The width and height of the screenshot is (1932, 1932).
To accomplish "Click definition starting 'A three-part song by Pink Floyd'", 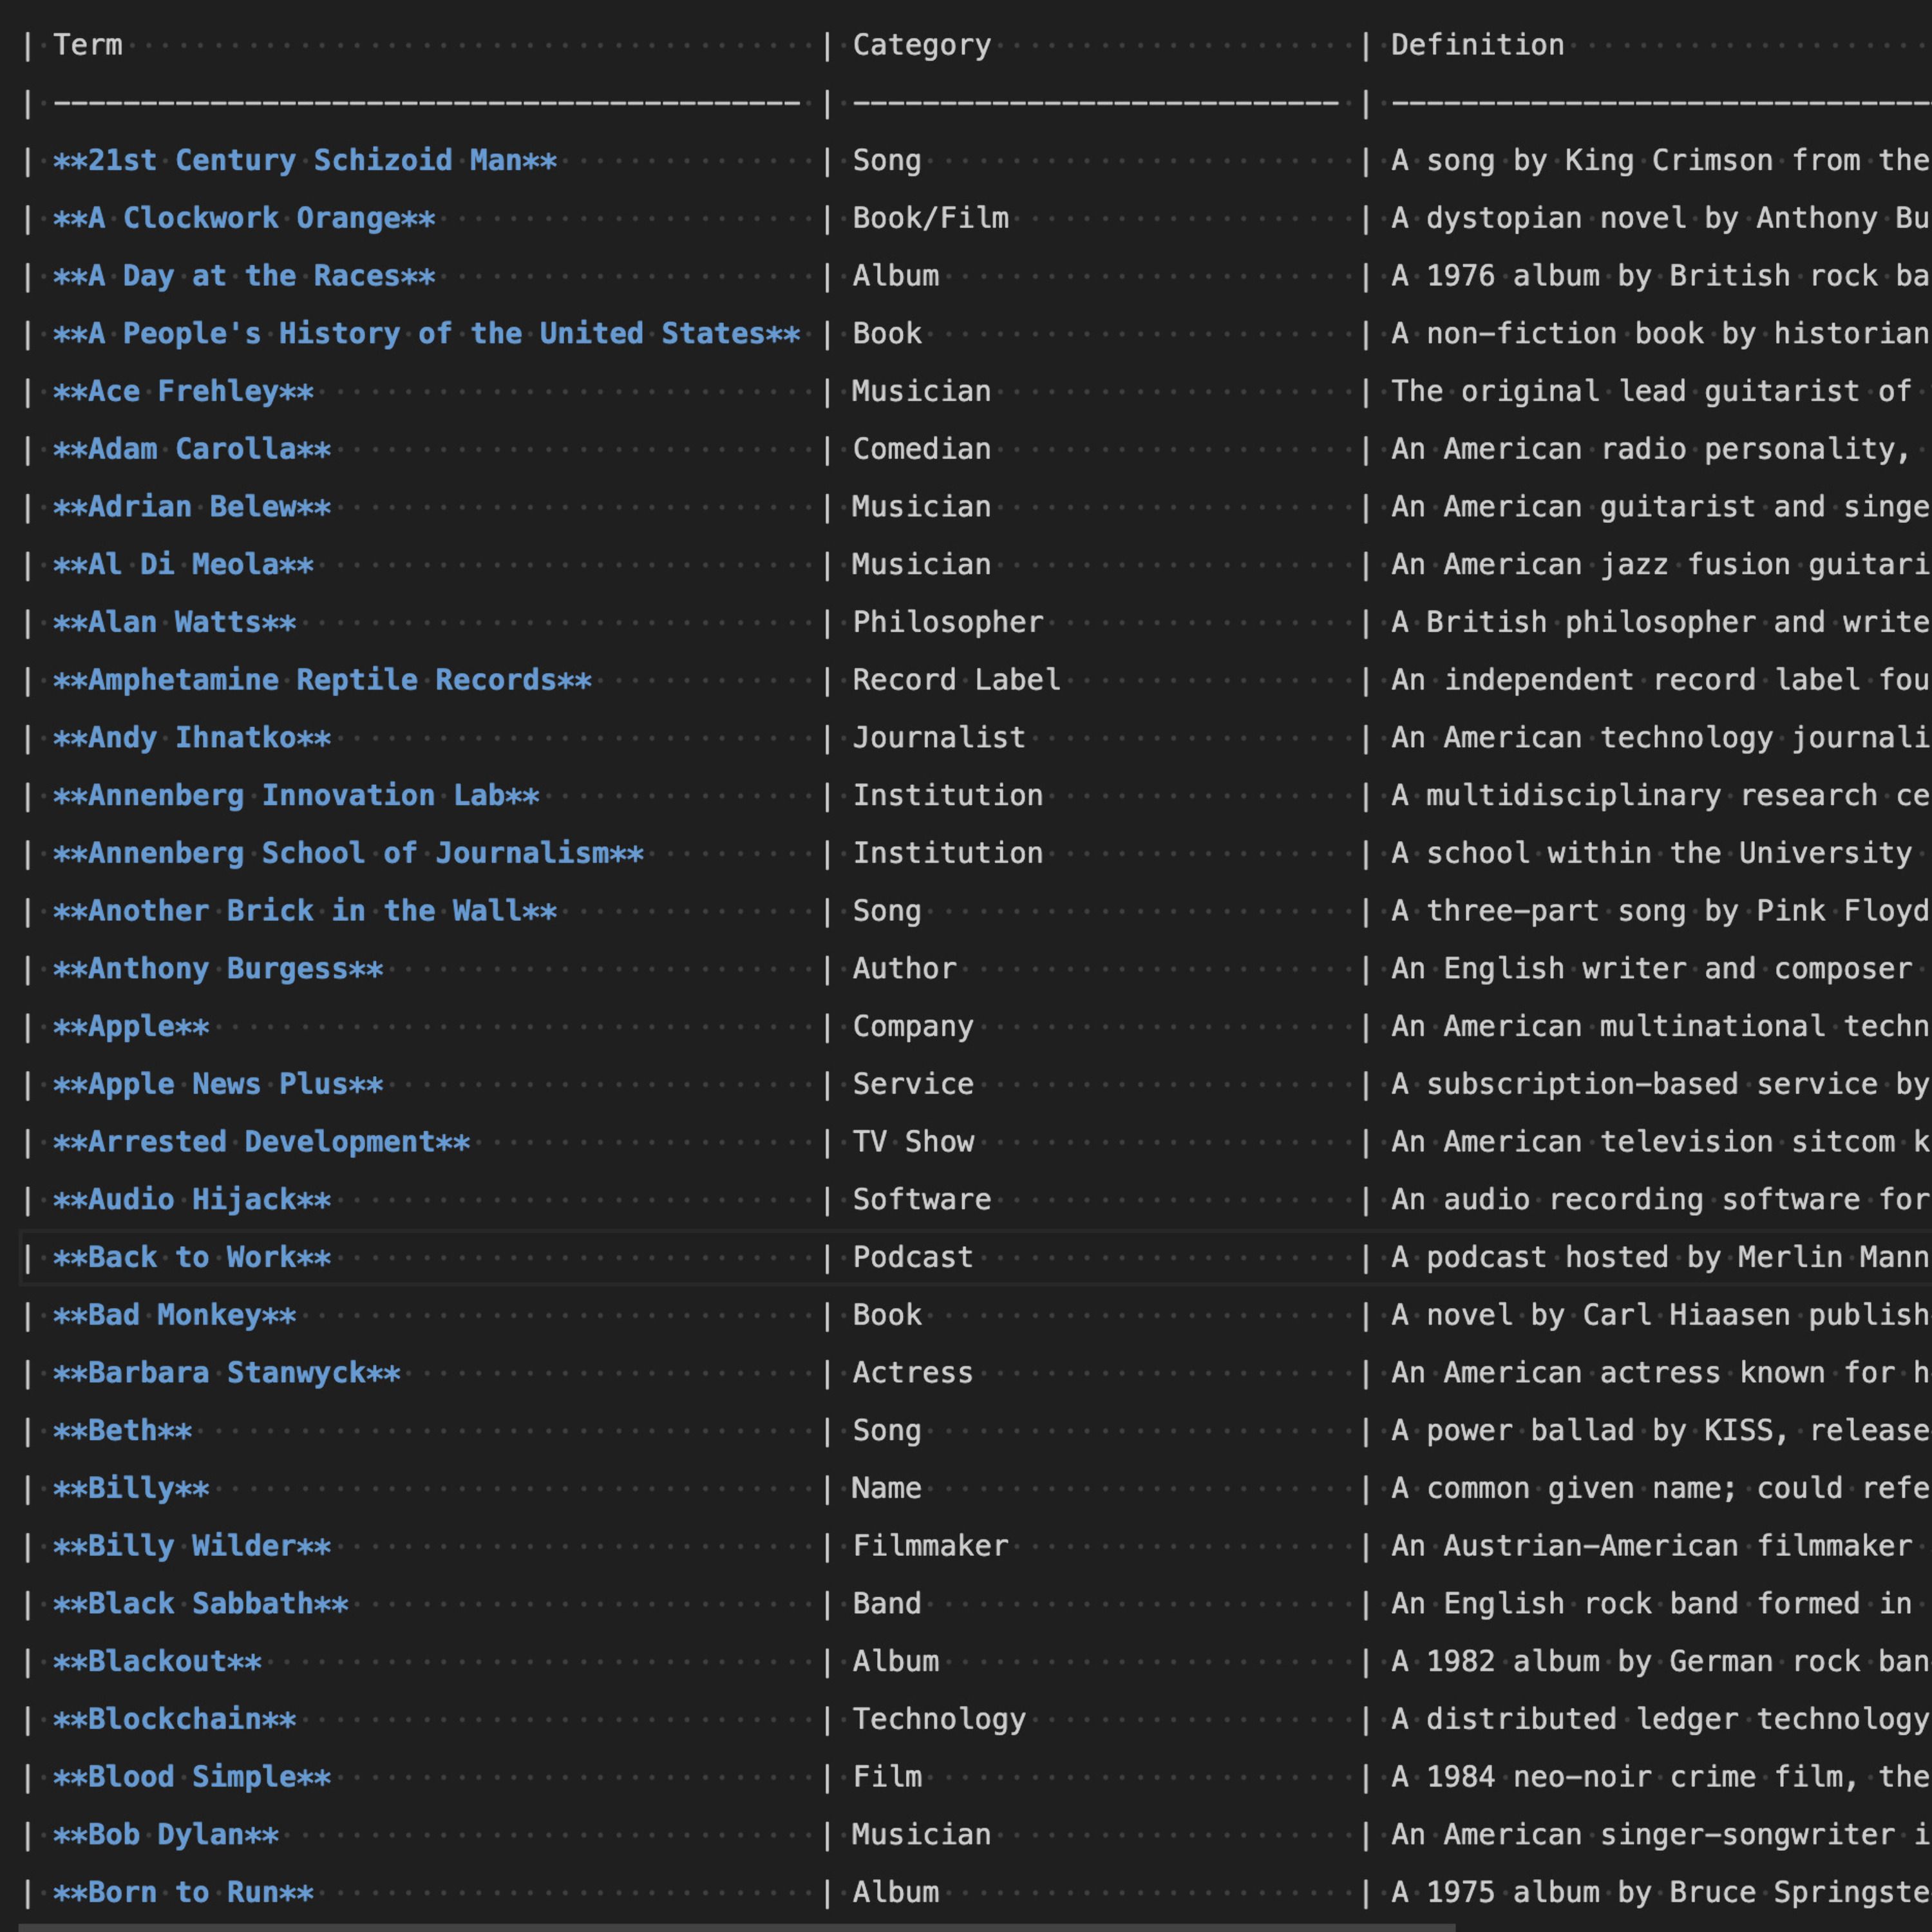I will pyautogui.click(x=1661, y=911).
